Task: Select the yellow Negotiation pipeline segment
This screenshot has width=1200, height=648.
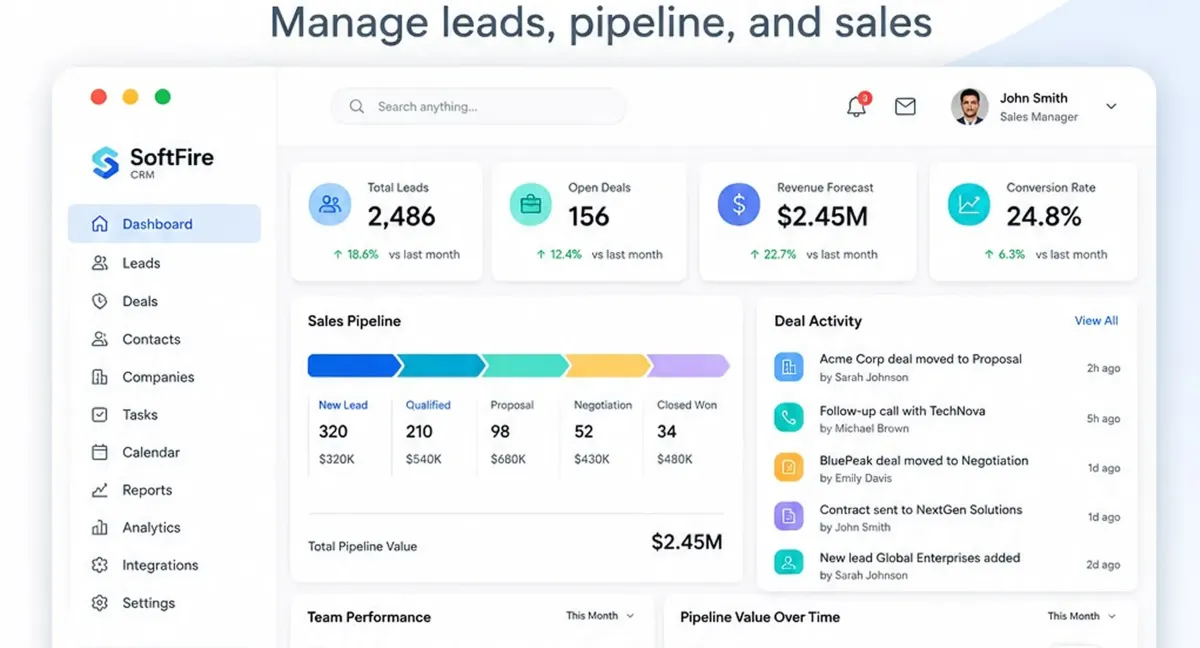Action: click(x=608, y=365)
